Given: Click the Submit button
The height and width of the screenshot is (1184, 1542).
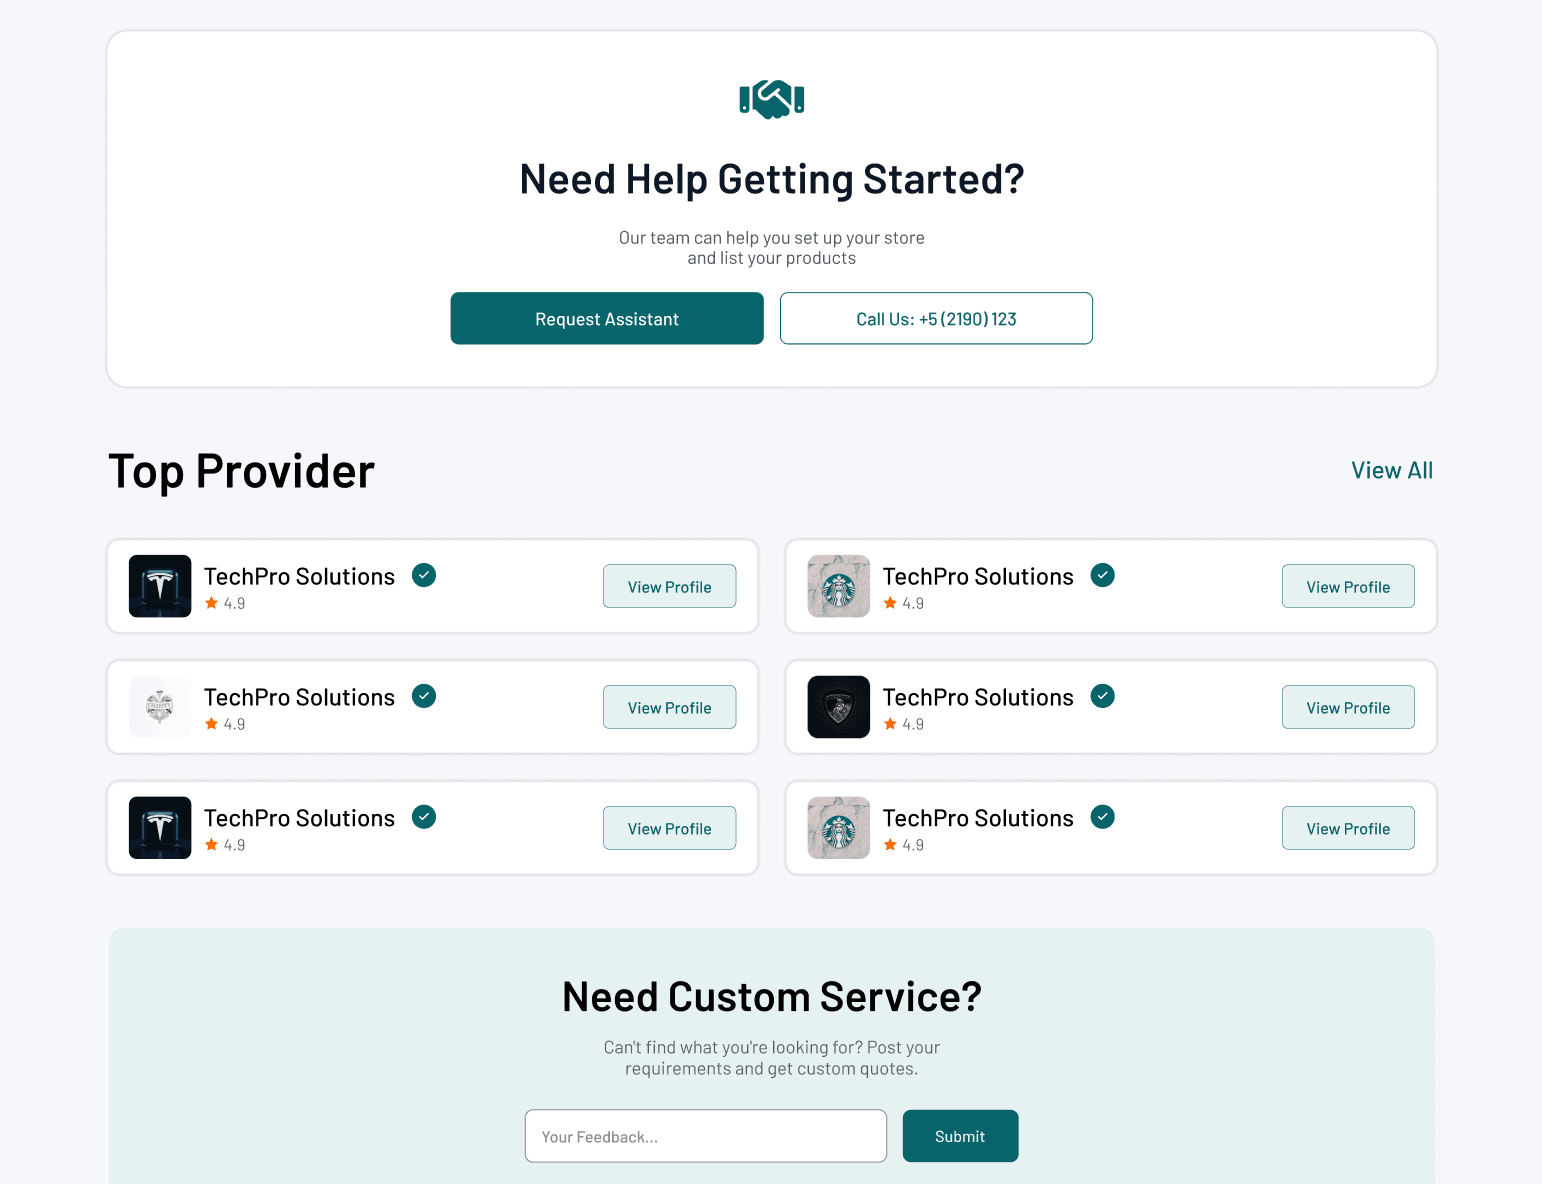Looking at the screenshot, I should pos(960,1136).
